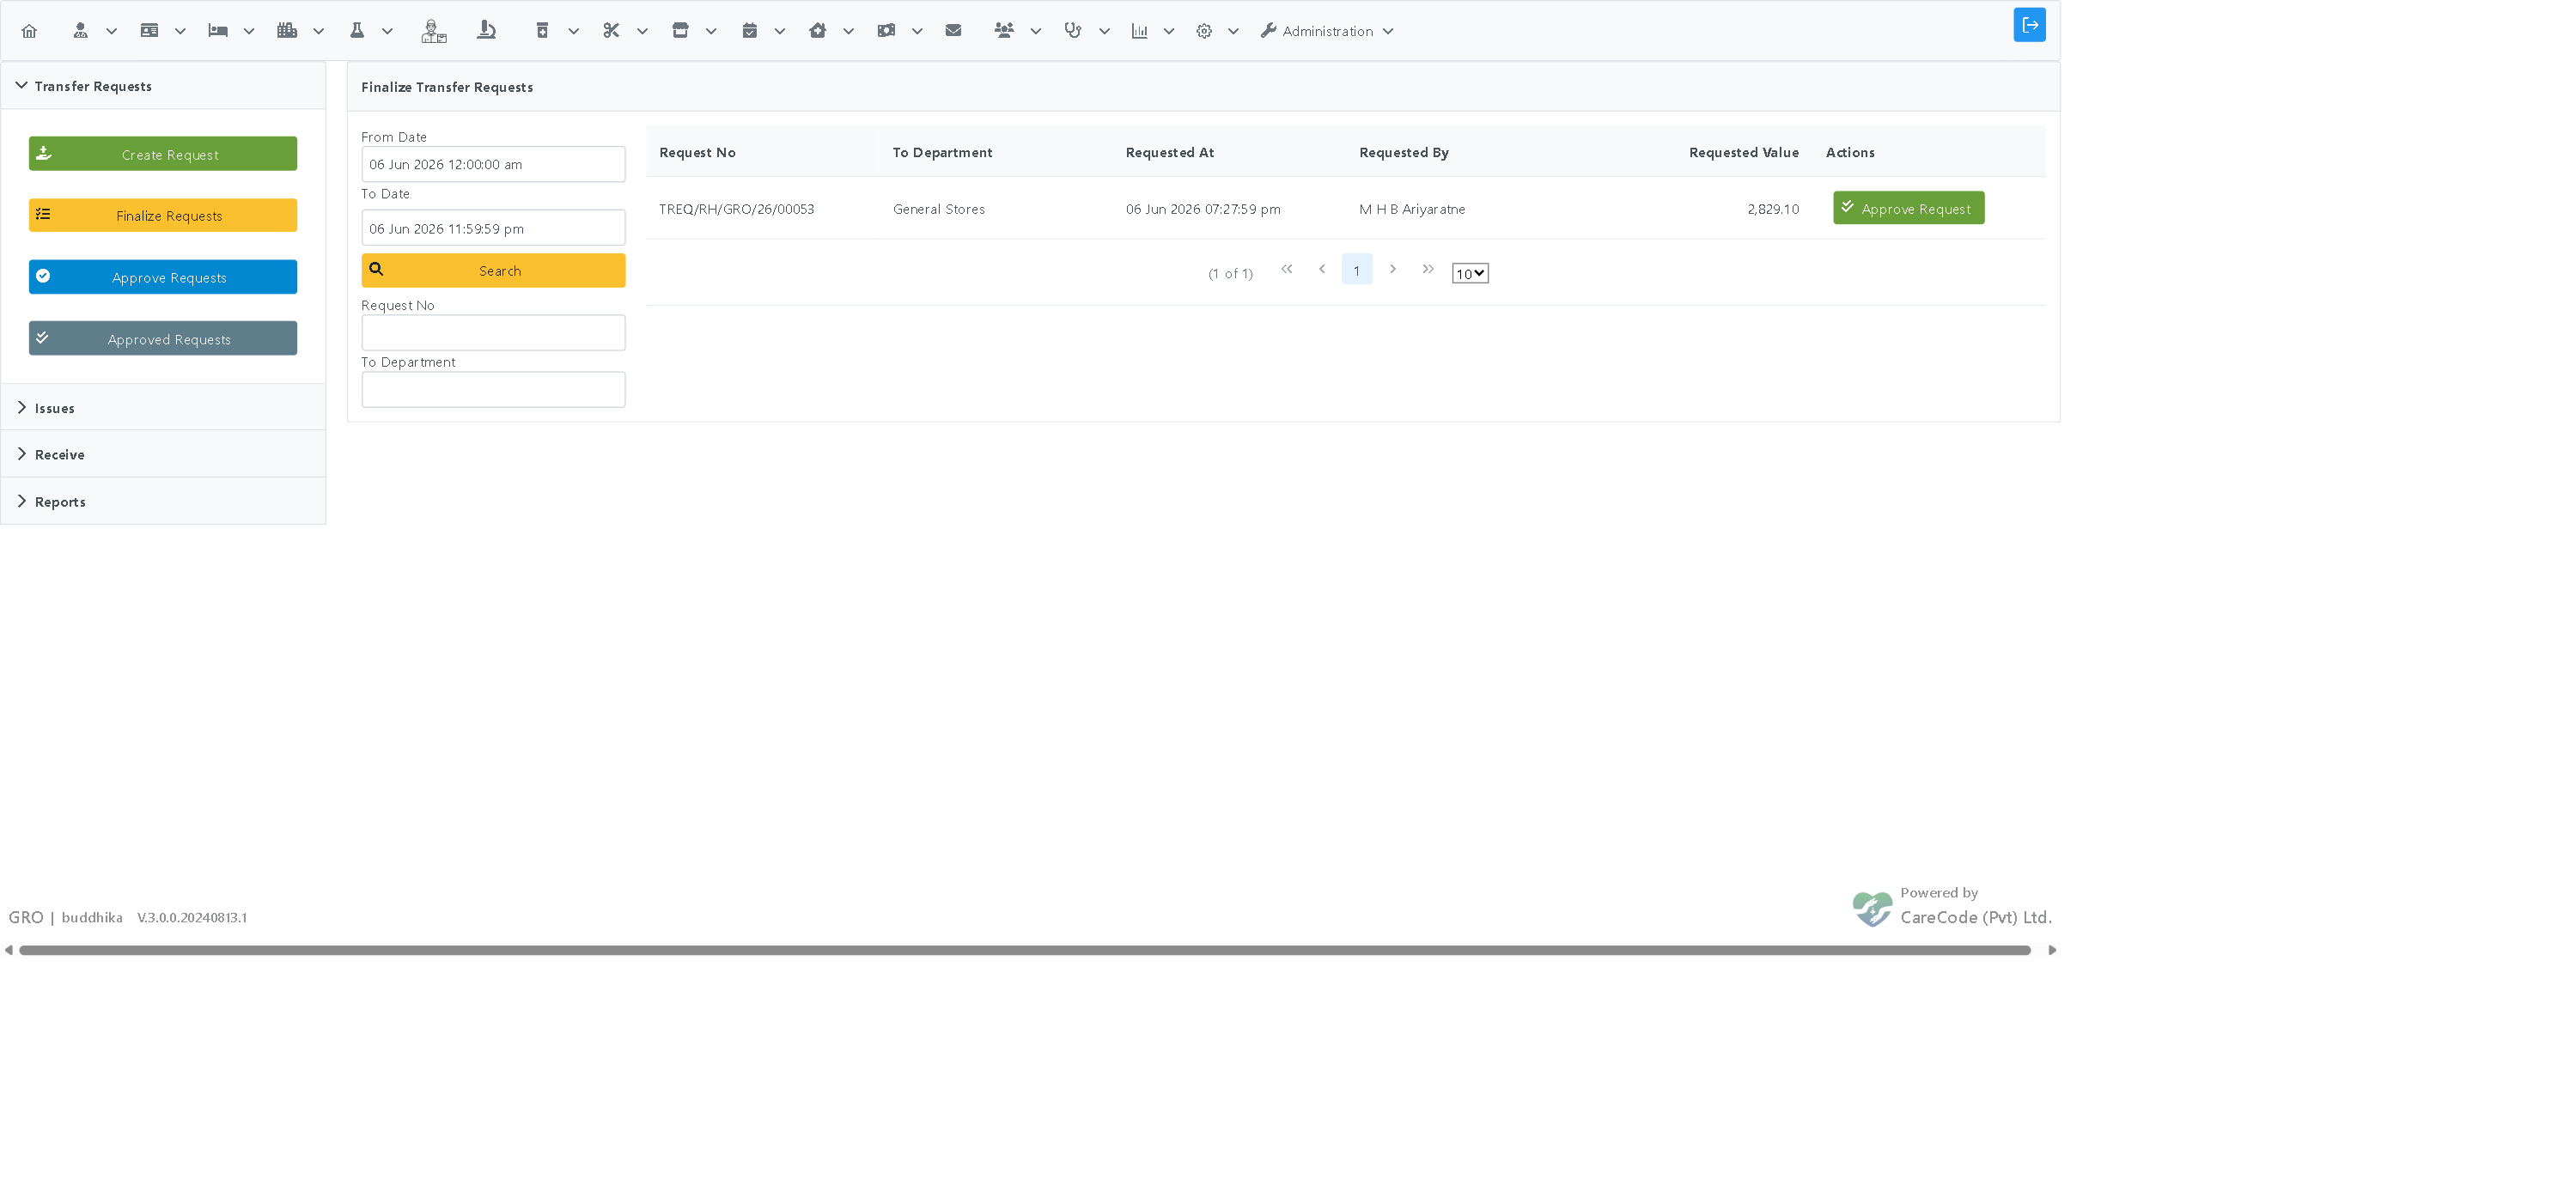Click the Approved Requests button
Screen dimensions: 2576x1198
163,339
